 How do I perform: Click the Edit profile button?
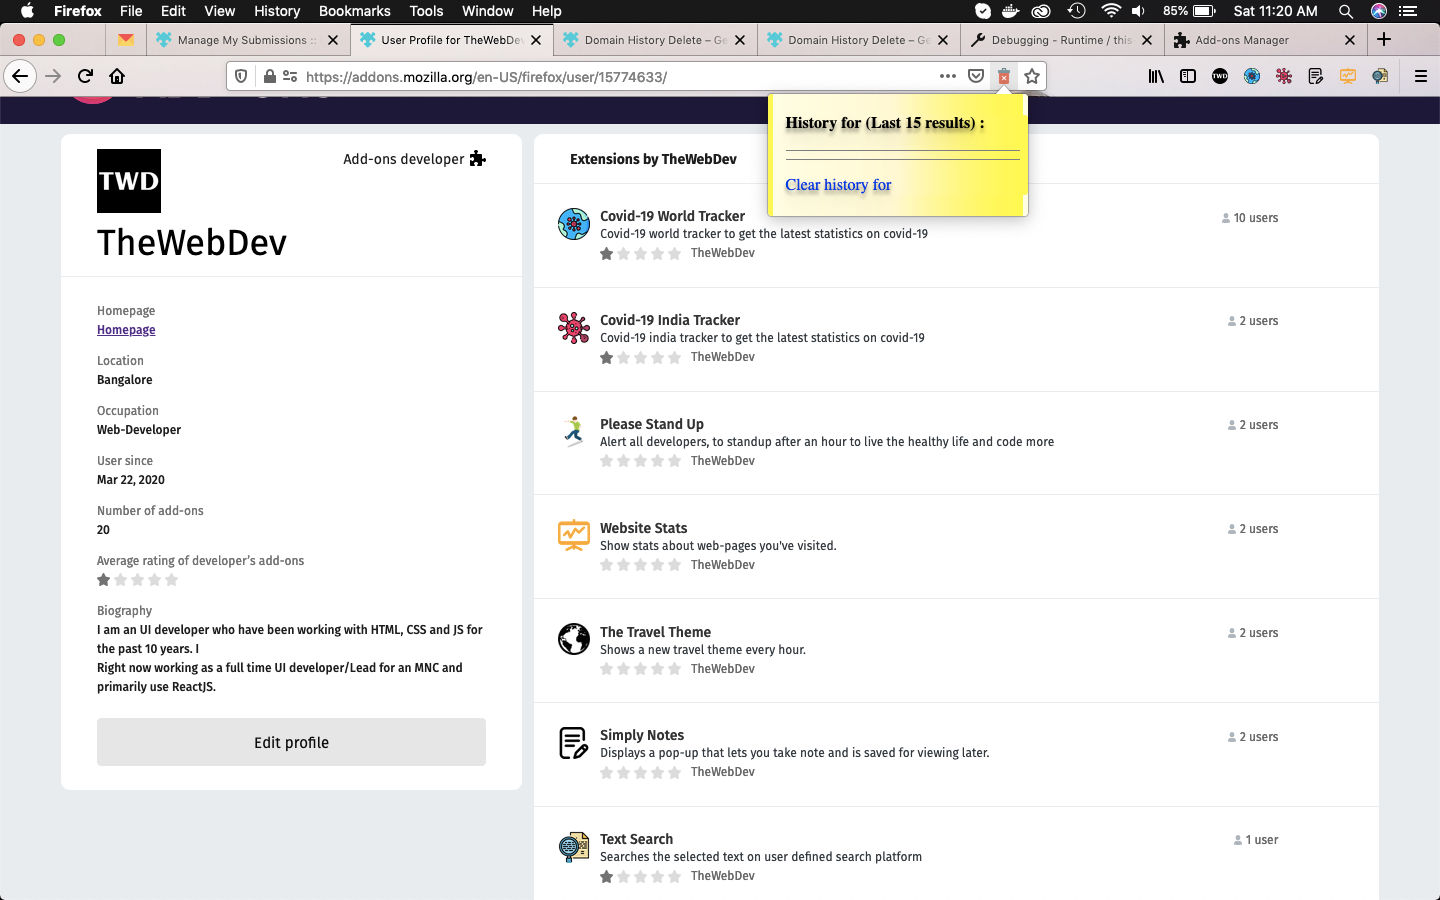pyautogui.click(x=291, y=742)
